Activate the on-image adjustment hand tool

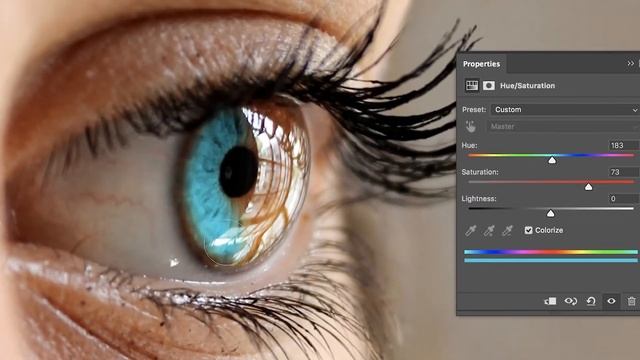pyautogui.click(x=471, y=127)
